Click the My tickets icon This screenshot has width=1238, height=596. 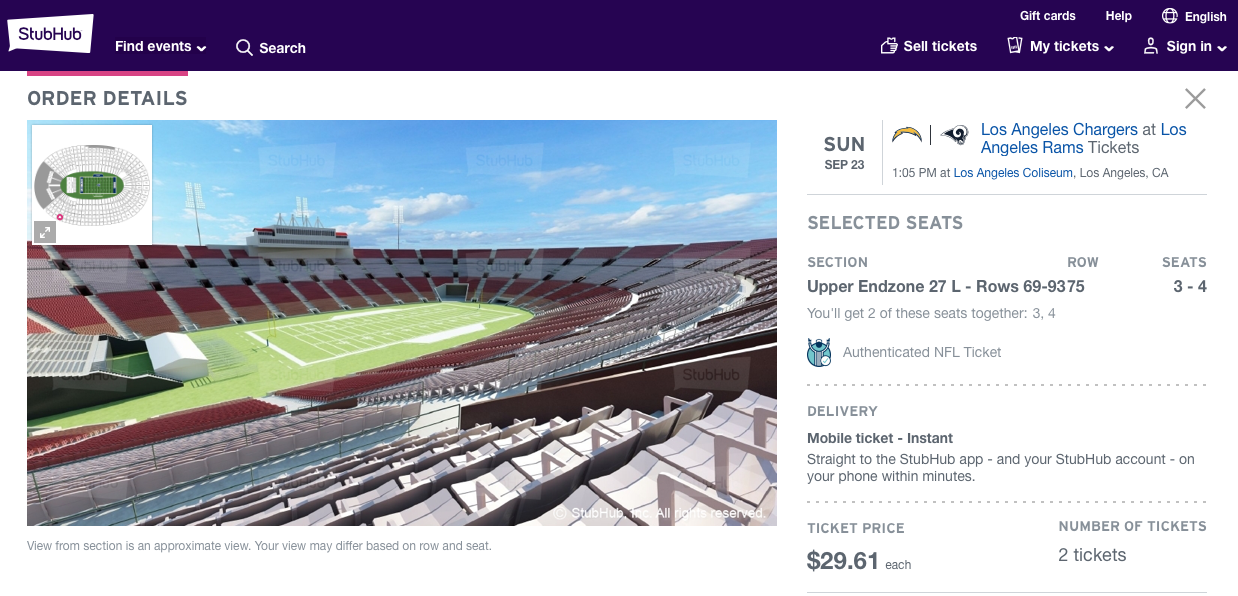(x=1015, y=46)
